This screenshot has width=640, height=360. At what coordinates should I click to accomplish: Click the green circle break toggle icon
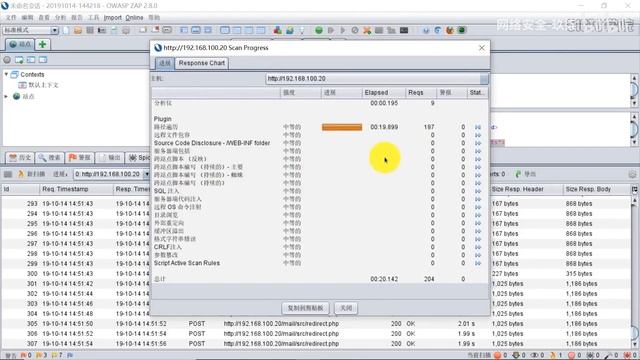(319, 30)
